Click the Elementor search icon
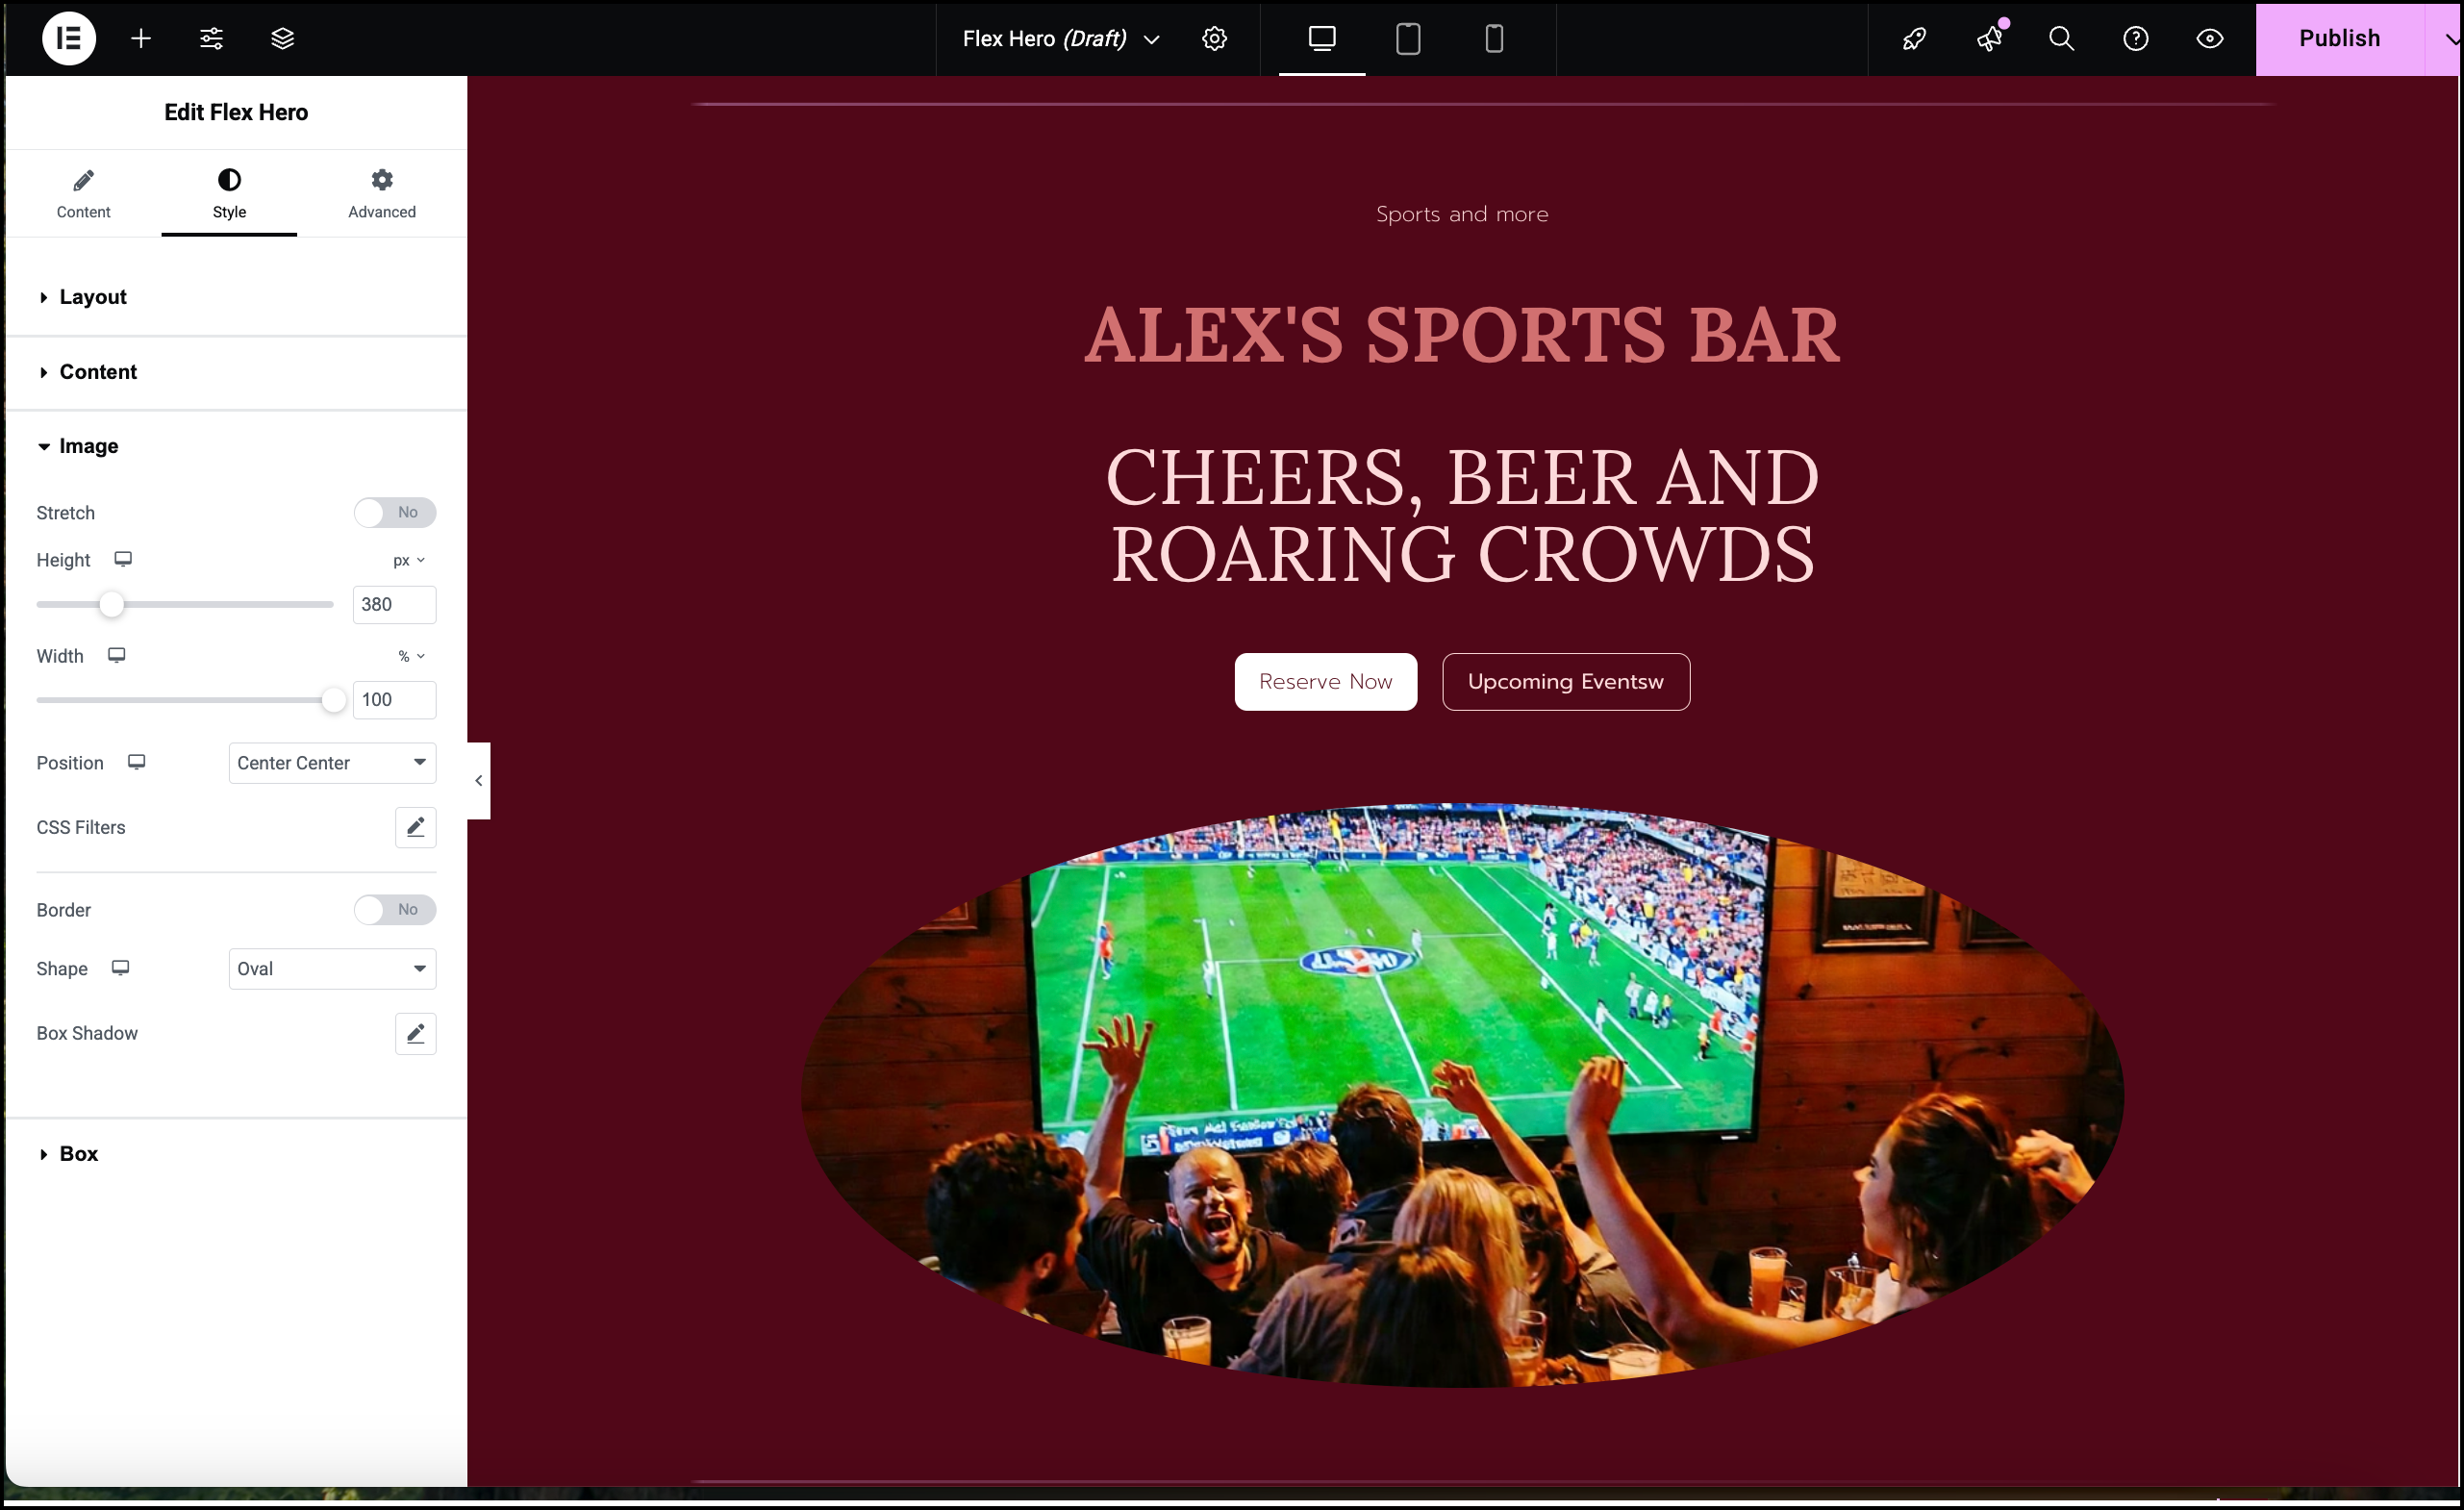 tap(2059, 38)
